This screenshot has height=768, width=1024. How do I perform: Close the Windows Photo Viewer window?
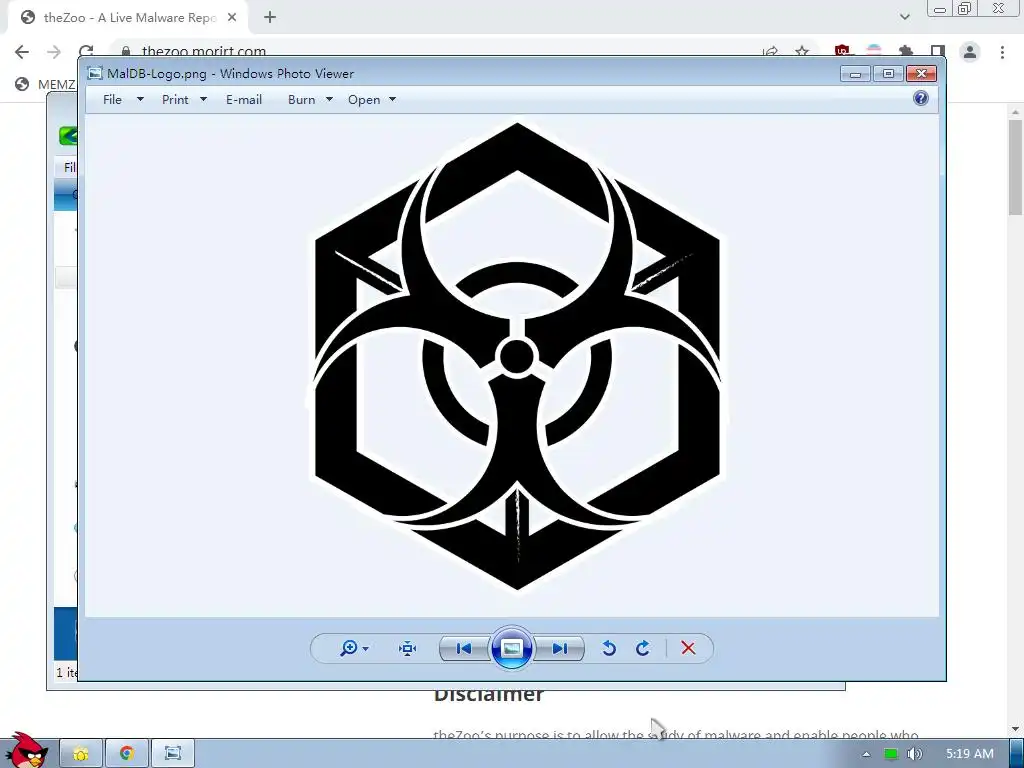(x=921, y=74)
